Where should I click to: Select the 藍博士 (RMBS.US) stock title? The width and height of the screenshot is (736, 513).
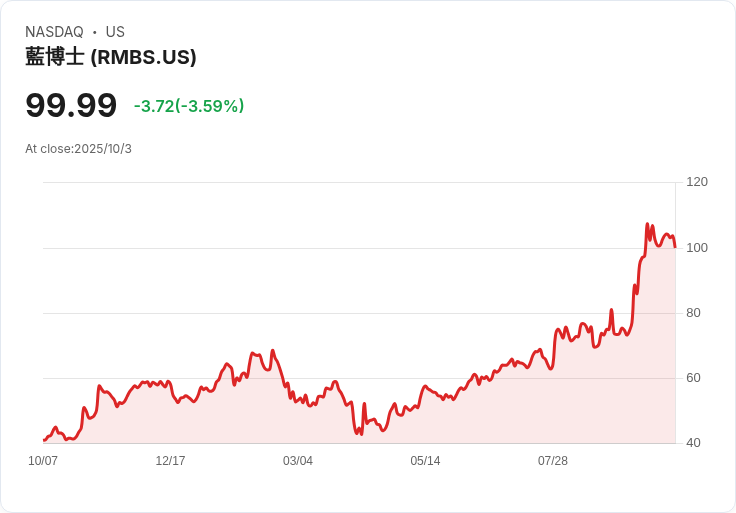point(110,57)
